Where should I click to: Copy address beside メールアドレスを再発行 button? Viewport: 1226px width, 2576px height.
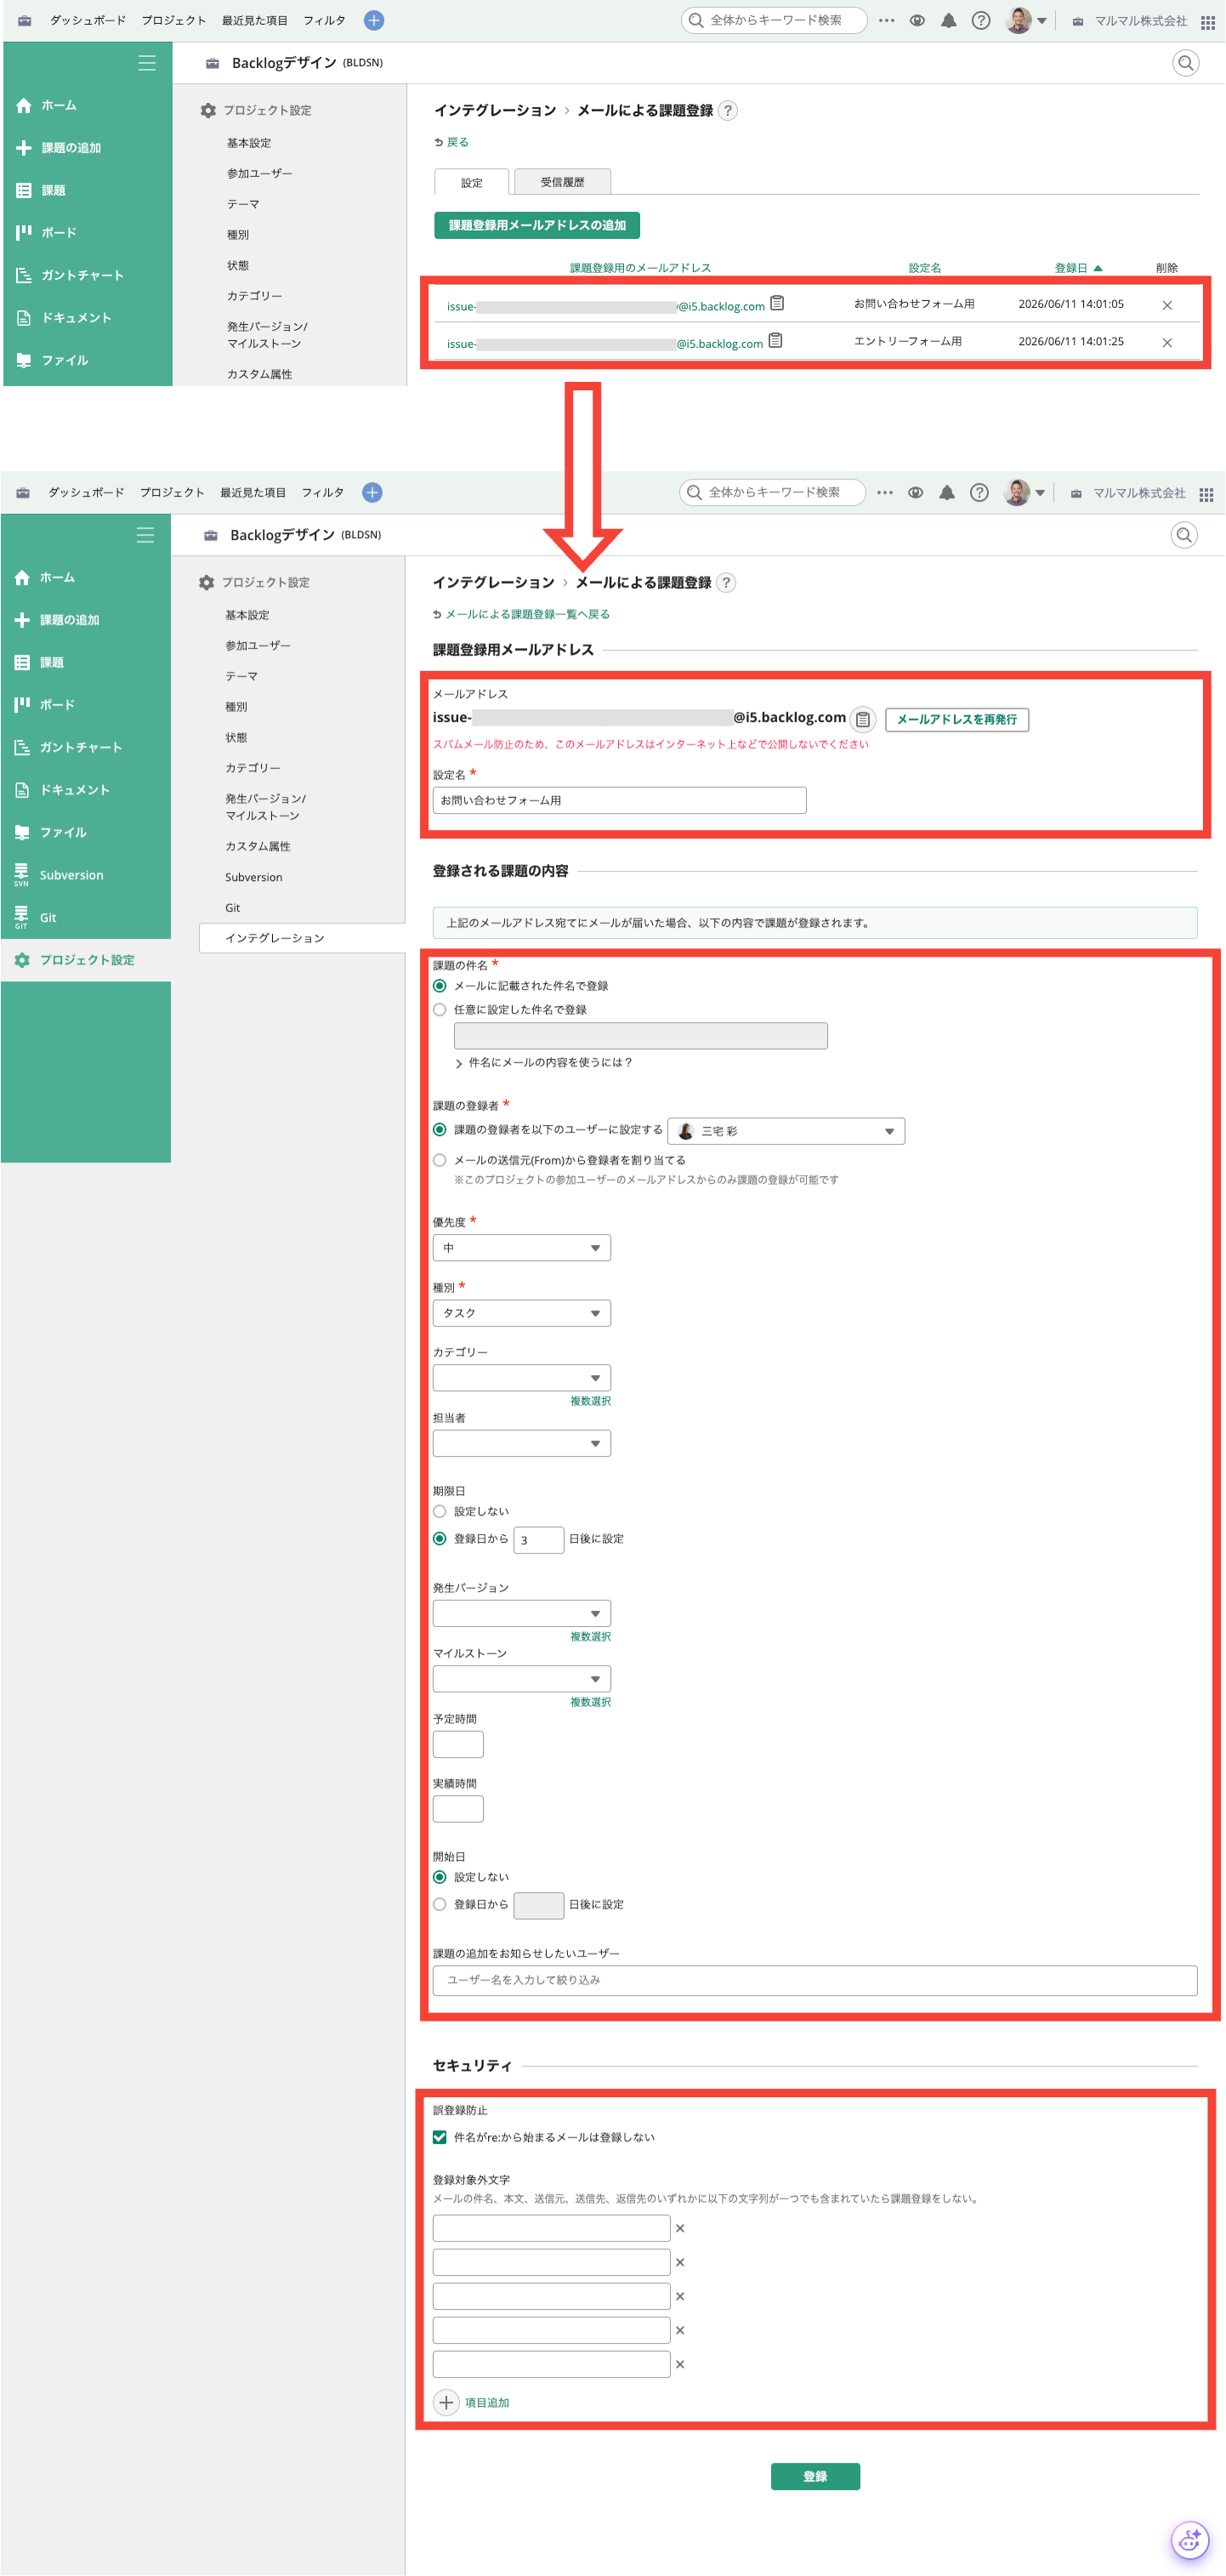863,719
